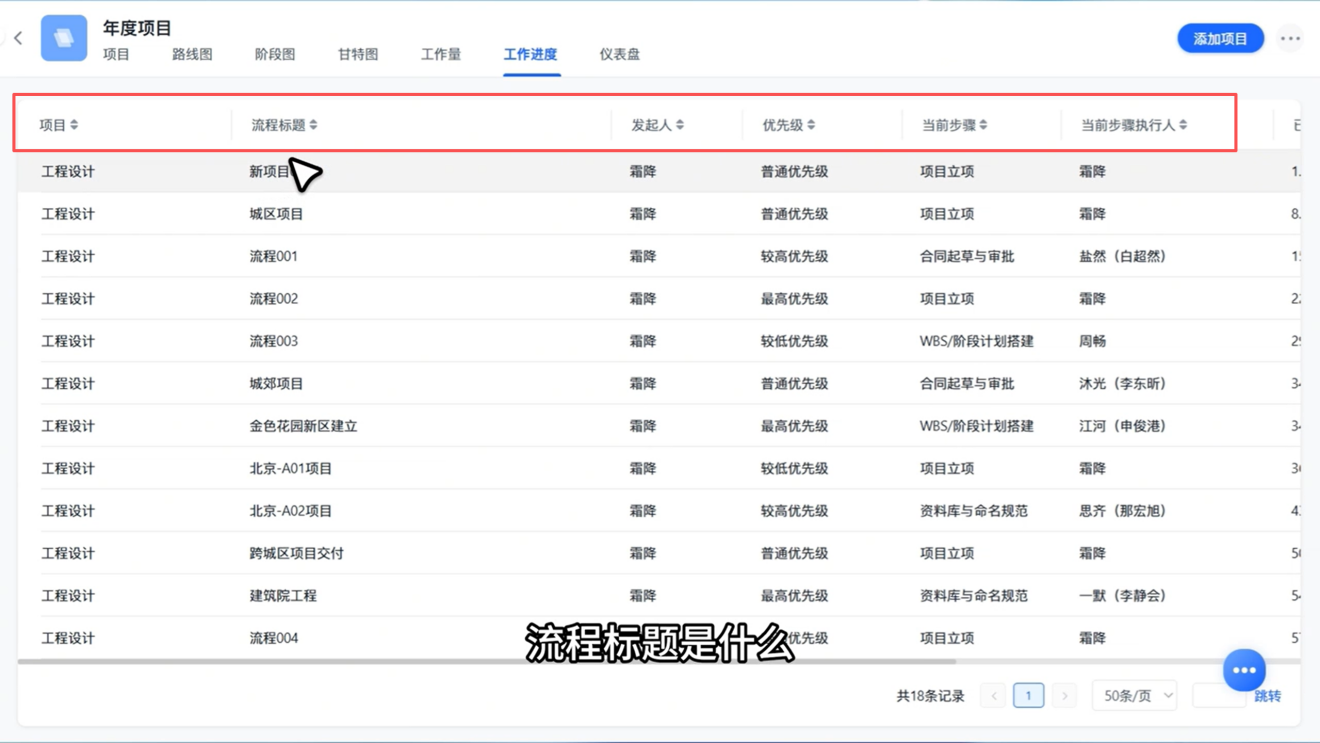This screenshot has width=1320, height=743.
Task: Switch to the 项目 tab
Action: [x=116, y=54]
